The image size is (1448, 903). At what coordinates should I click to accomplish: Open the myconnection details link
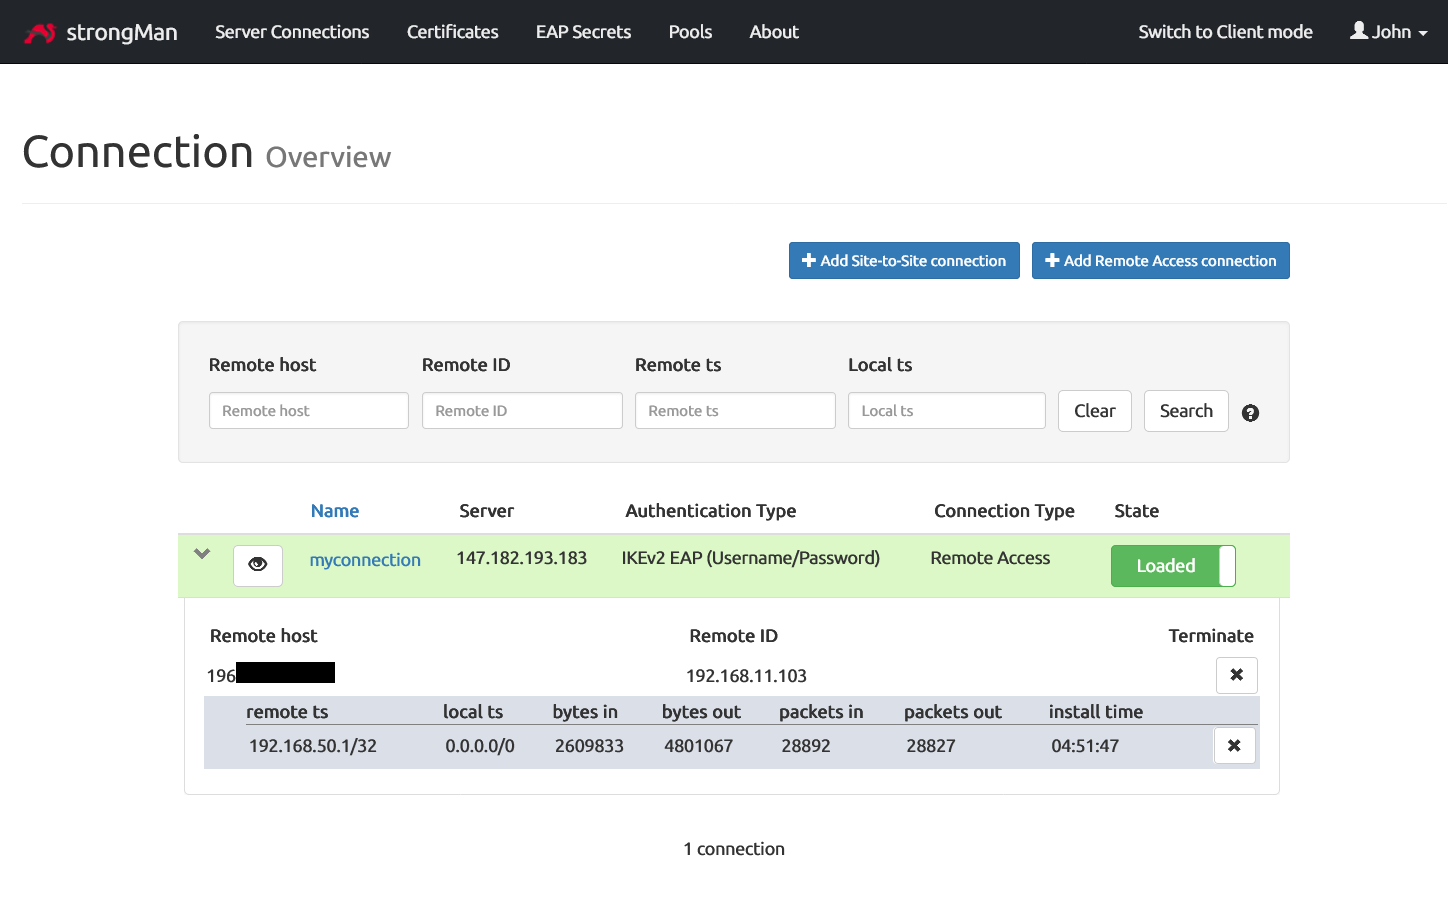(365, 559)
